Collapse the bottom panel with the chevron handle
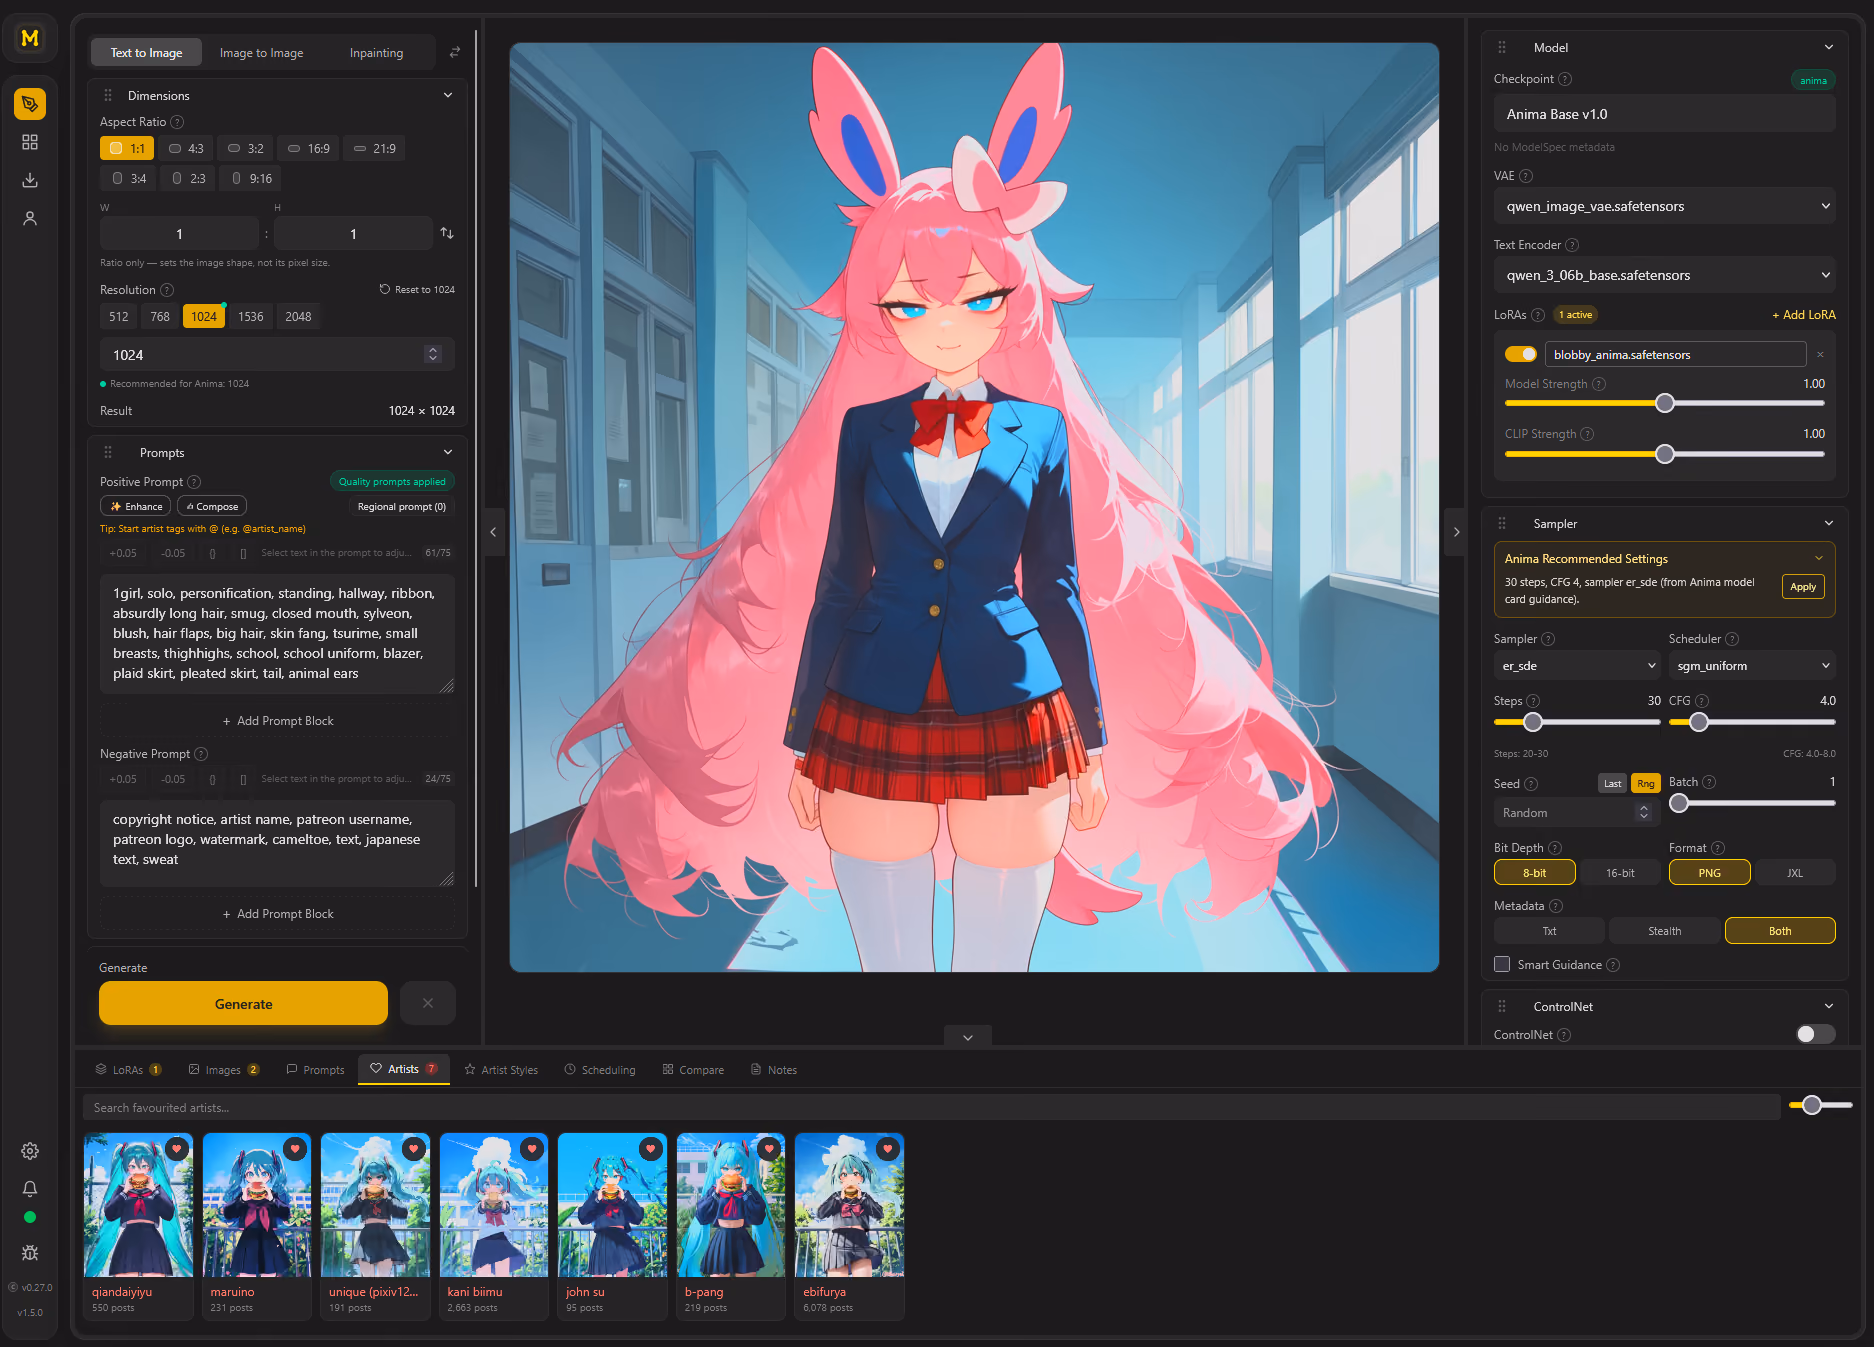The height and width of the screenshot is (1347, 1874). point(967,1038)
